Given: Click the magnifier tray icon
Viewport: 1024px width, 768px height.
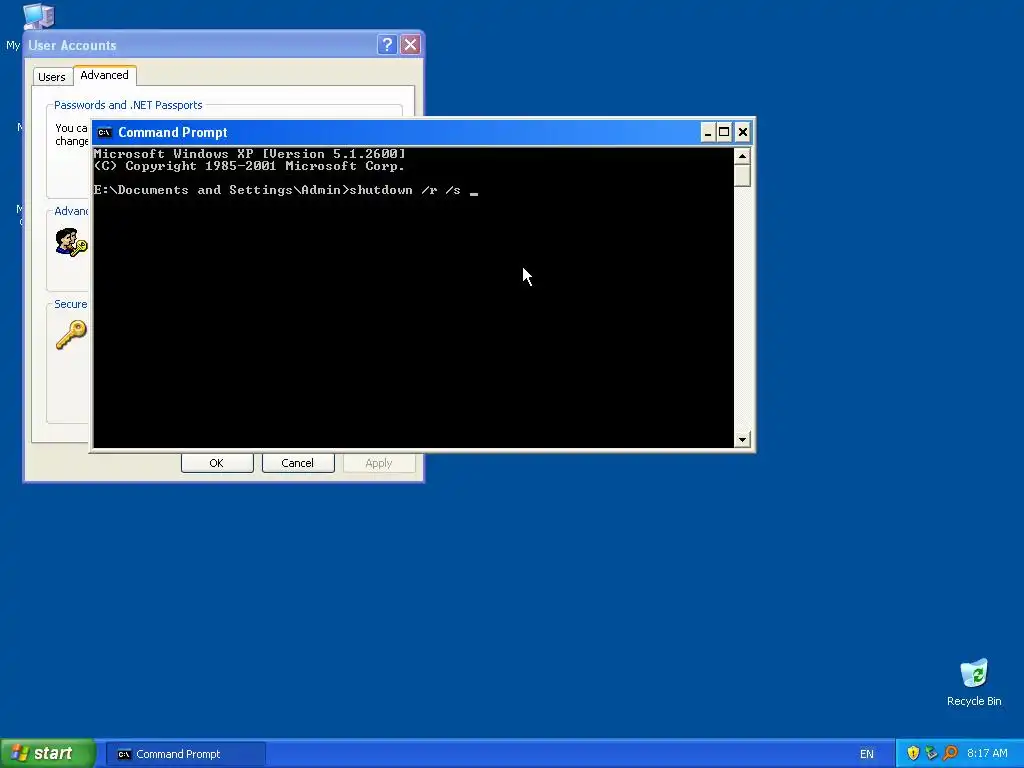Looking at the screenshot, I should click(950, 753).
